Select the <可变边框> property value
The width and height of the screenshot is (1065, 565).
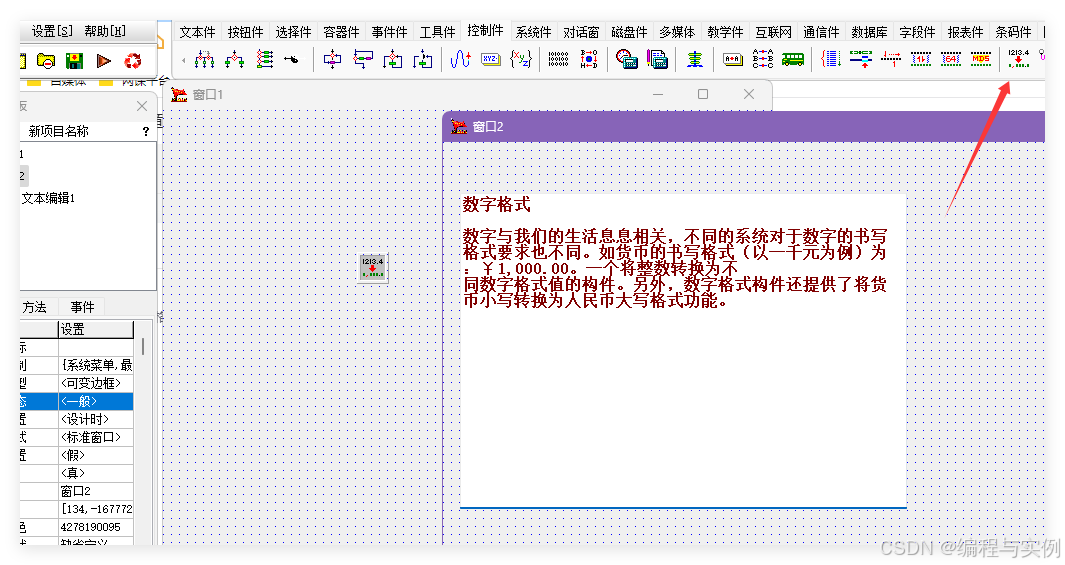click(x=96, y=384)
